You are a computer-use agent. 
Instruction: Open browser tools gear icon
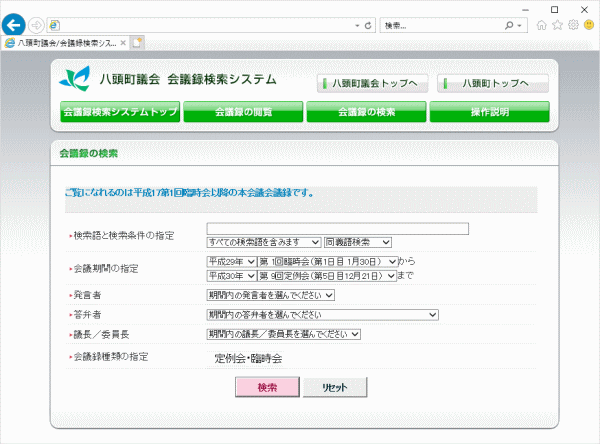(x=573, y=25)
